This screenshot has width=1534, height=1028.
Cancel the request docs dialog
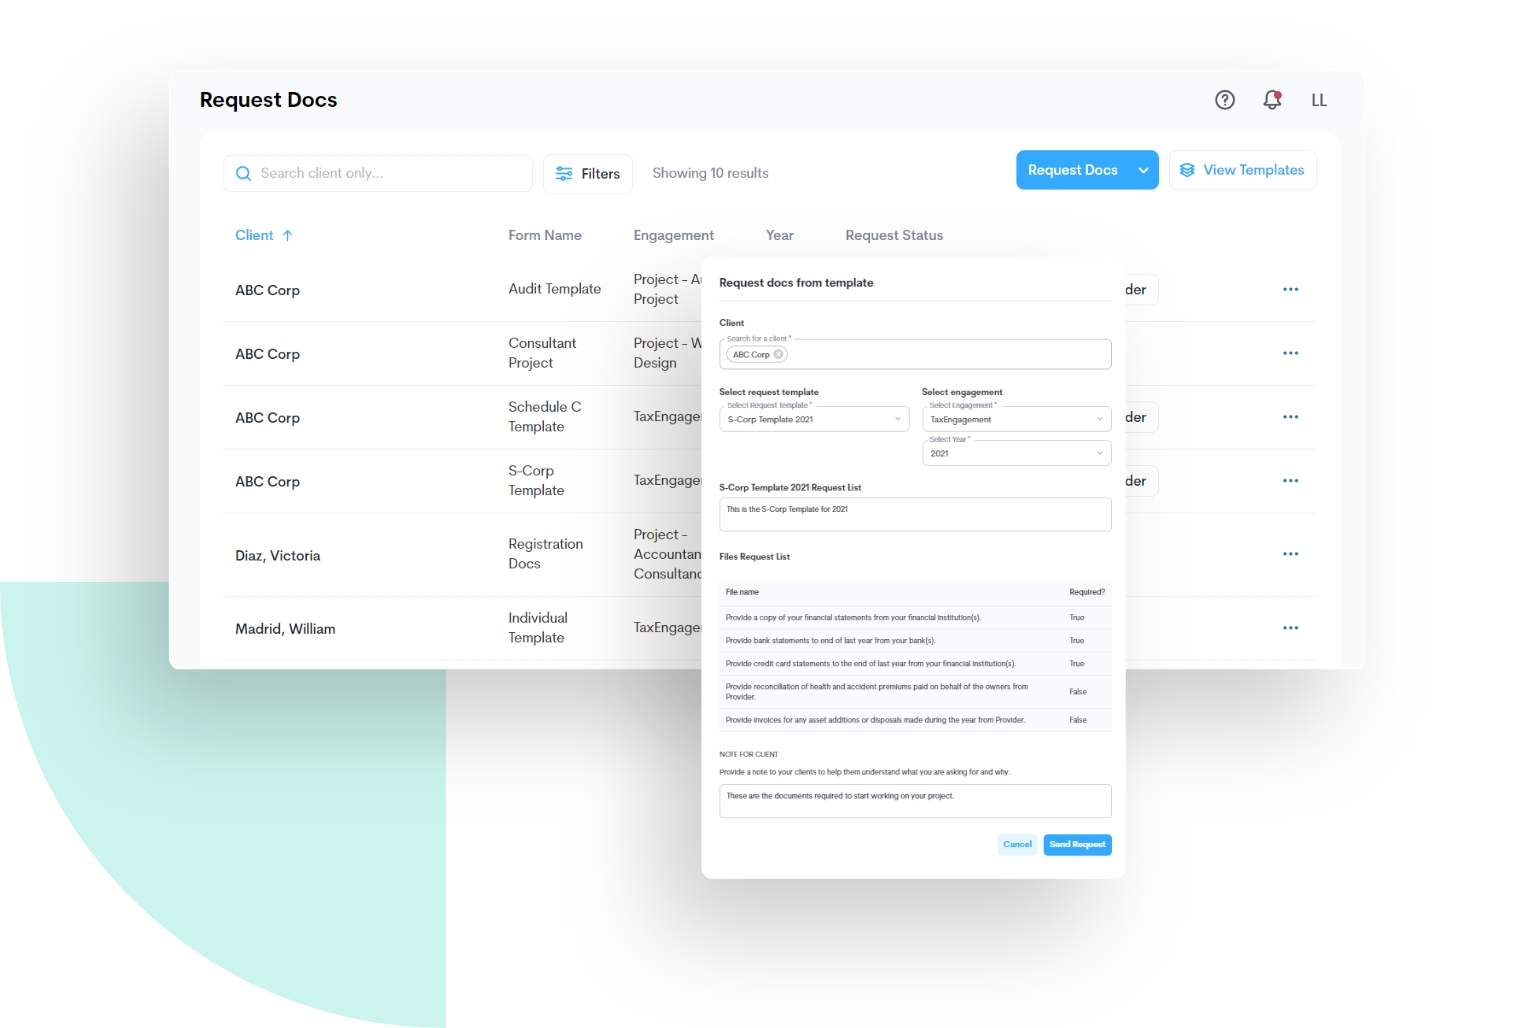click(1017, 845)
